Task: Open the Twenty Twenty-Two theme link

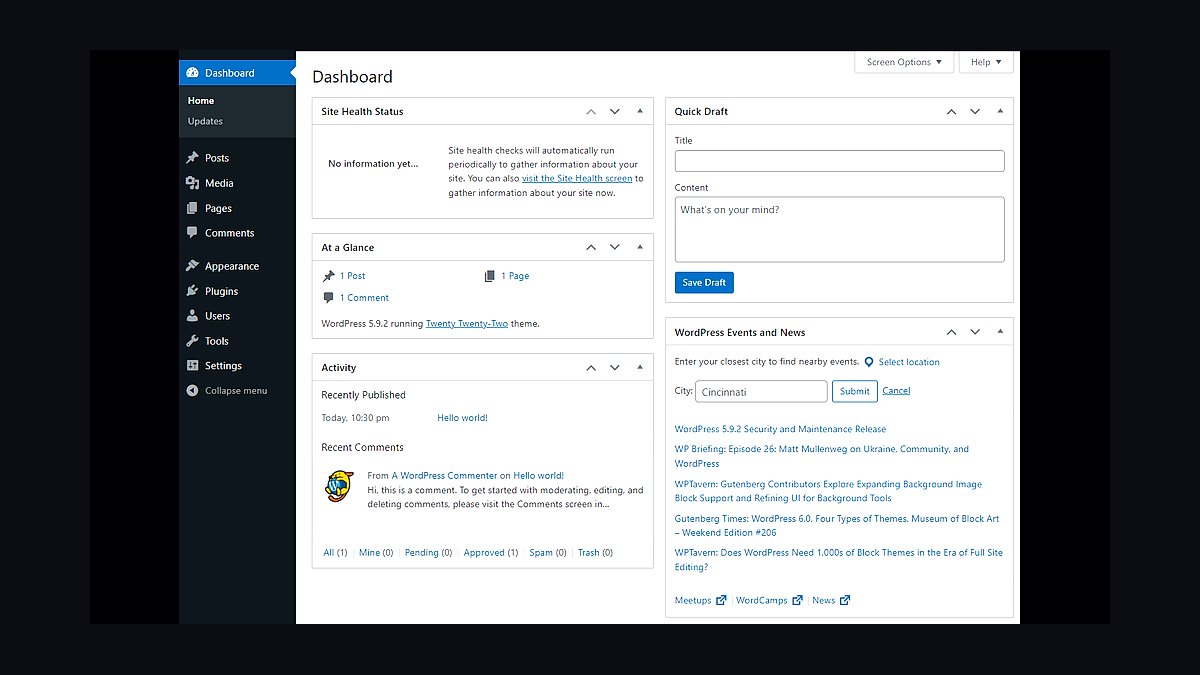Action: pos(467,324)
